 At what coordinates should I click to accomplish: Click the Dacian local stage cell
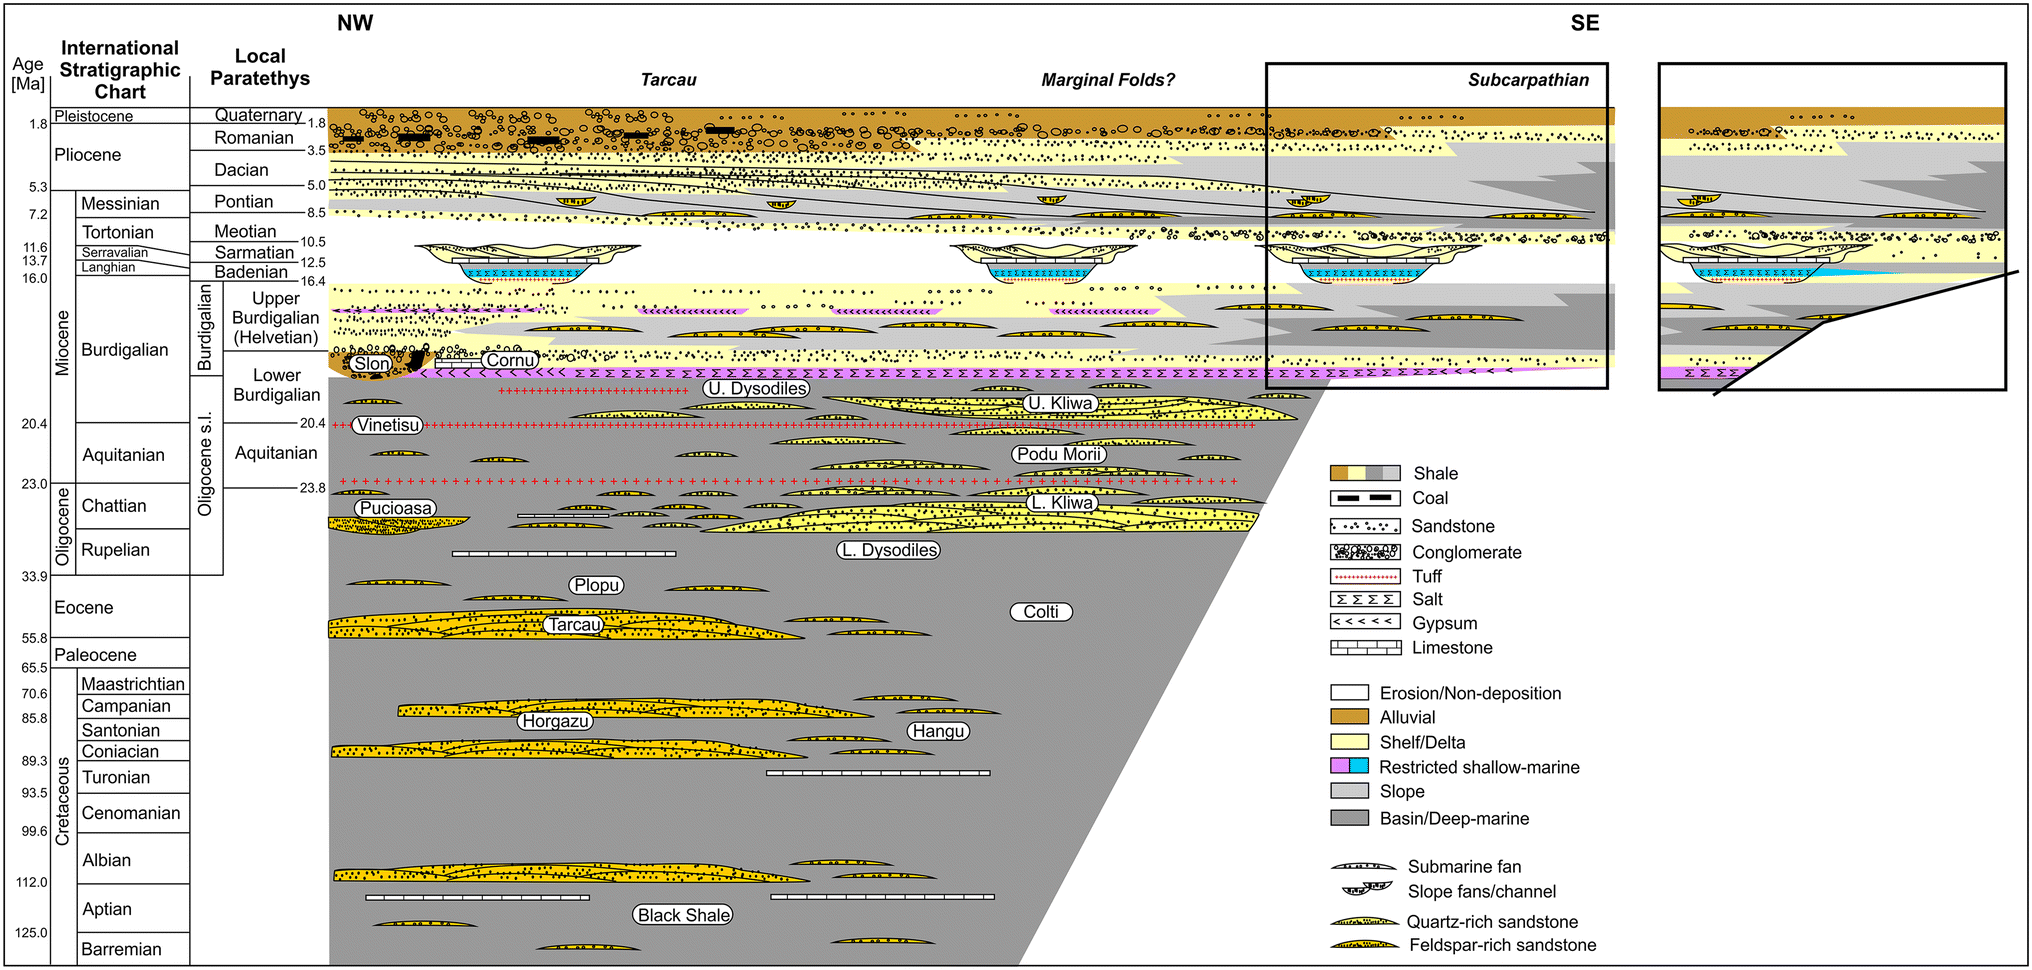[258, 170]
